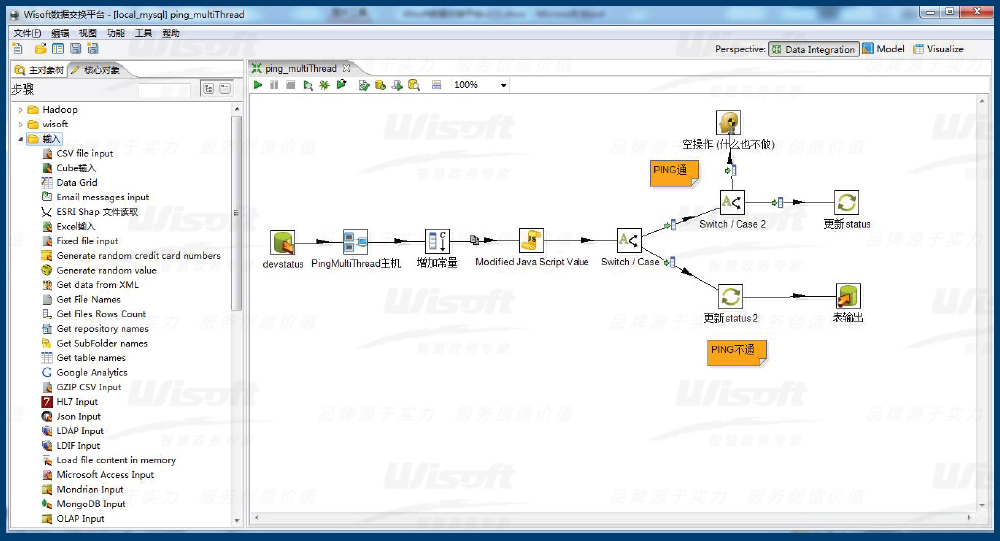Click the devstatus input step icon
The height and width of the screenshot is (541, 1000).
coord(283,242)
